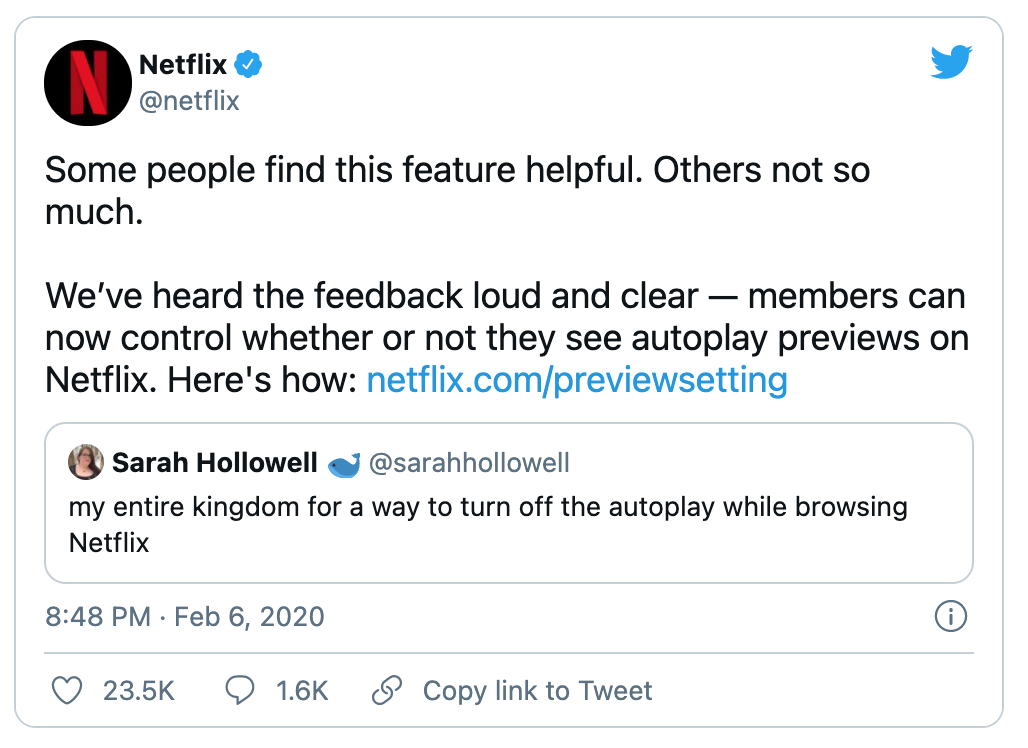1028x748 pixels.
Task: Open the quoted tweet about autoplay
Action: (508, 525)
